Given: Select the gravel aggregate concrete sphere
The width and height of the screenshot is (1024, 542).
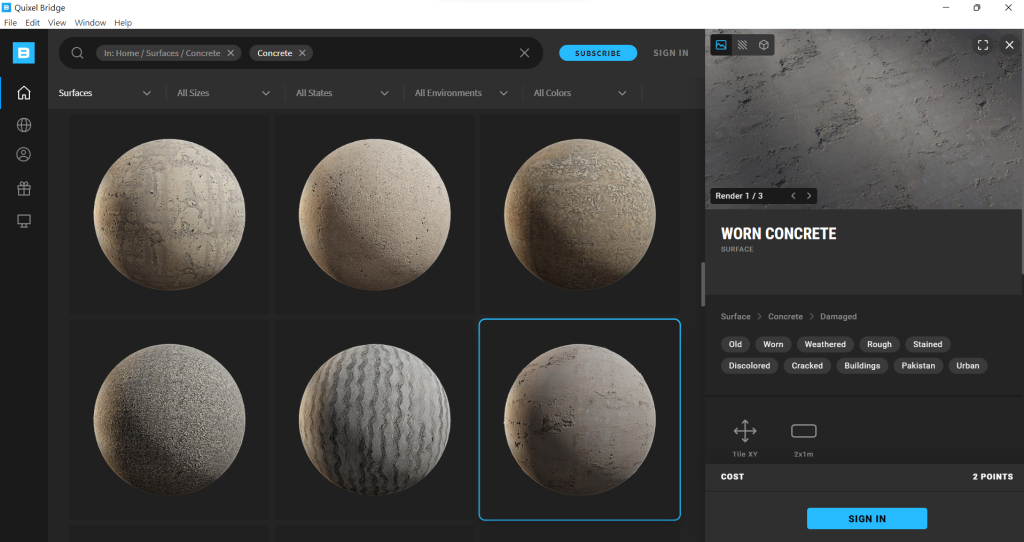Looking at the screenshot, I should 169,419.
